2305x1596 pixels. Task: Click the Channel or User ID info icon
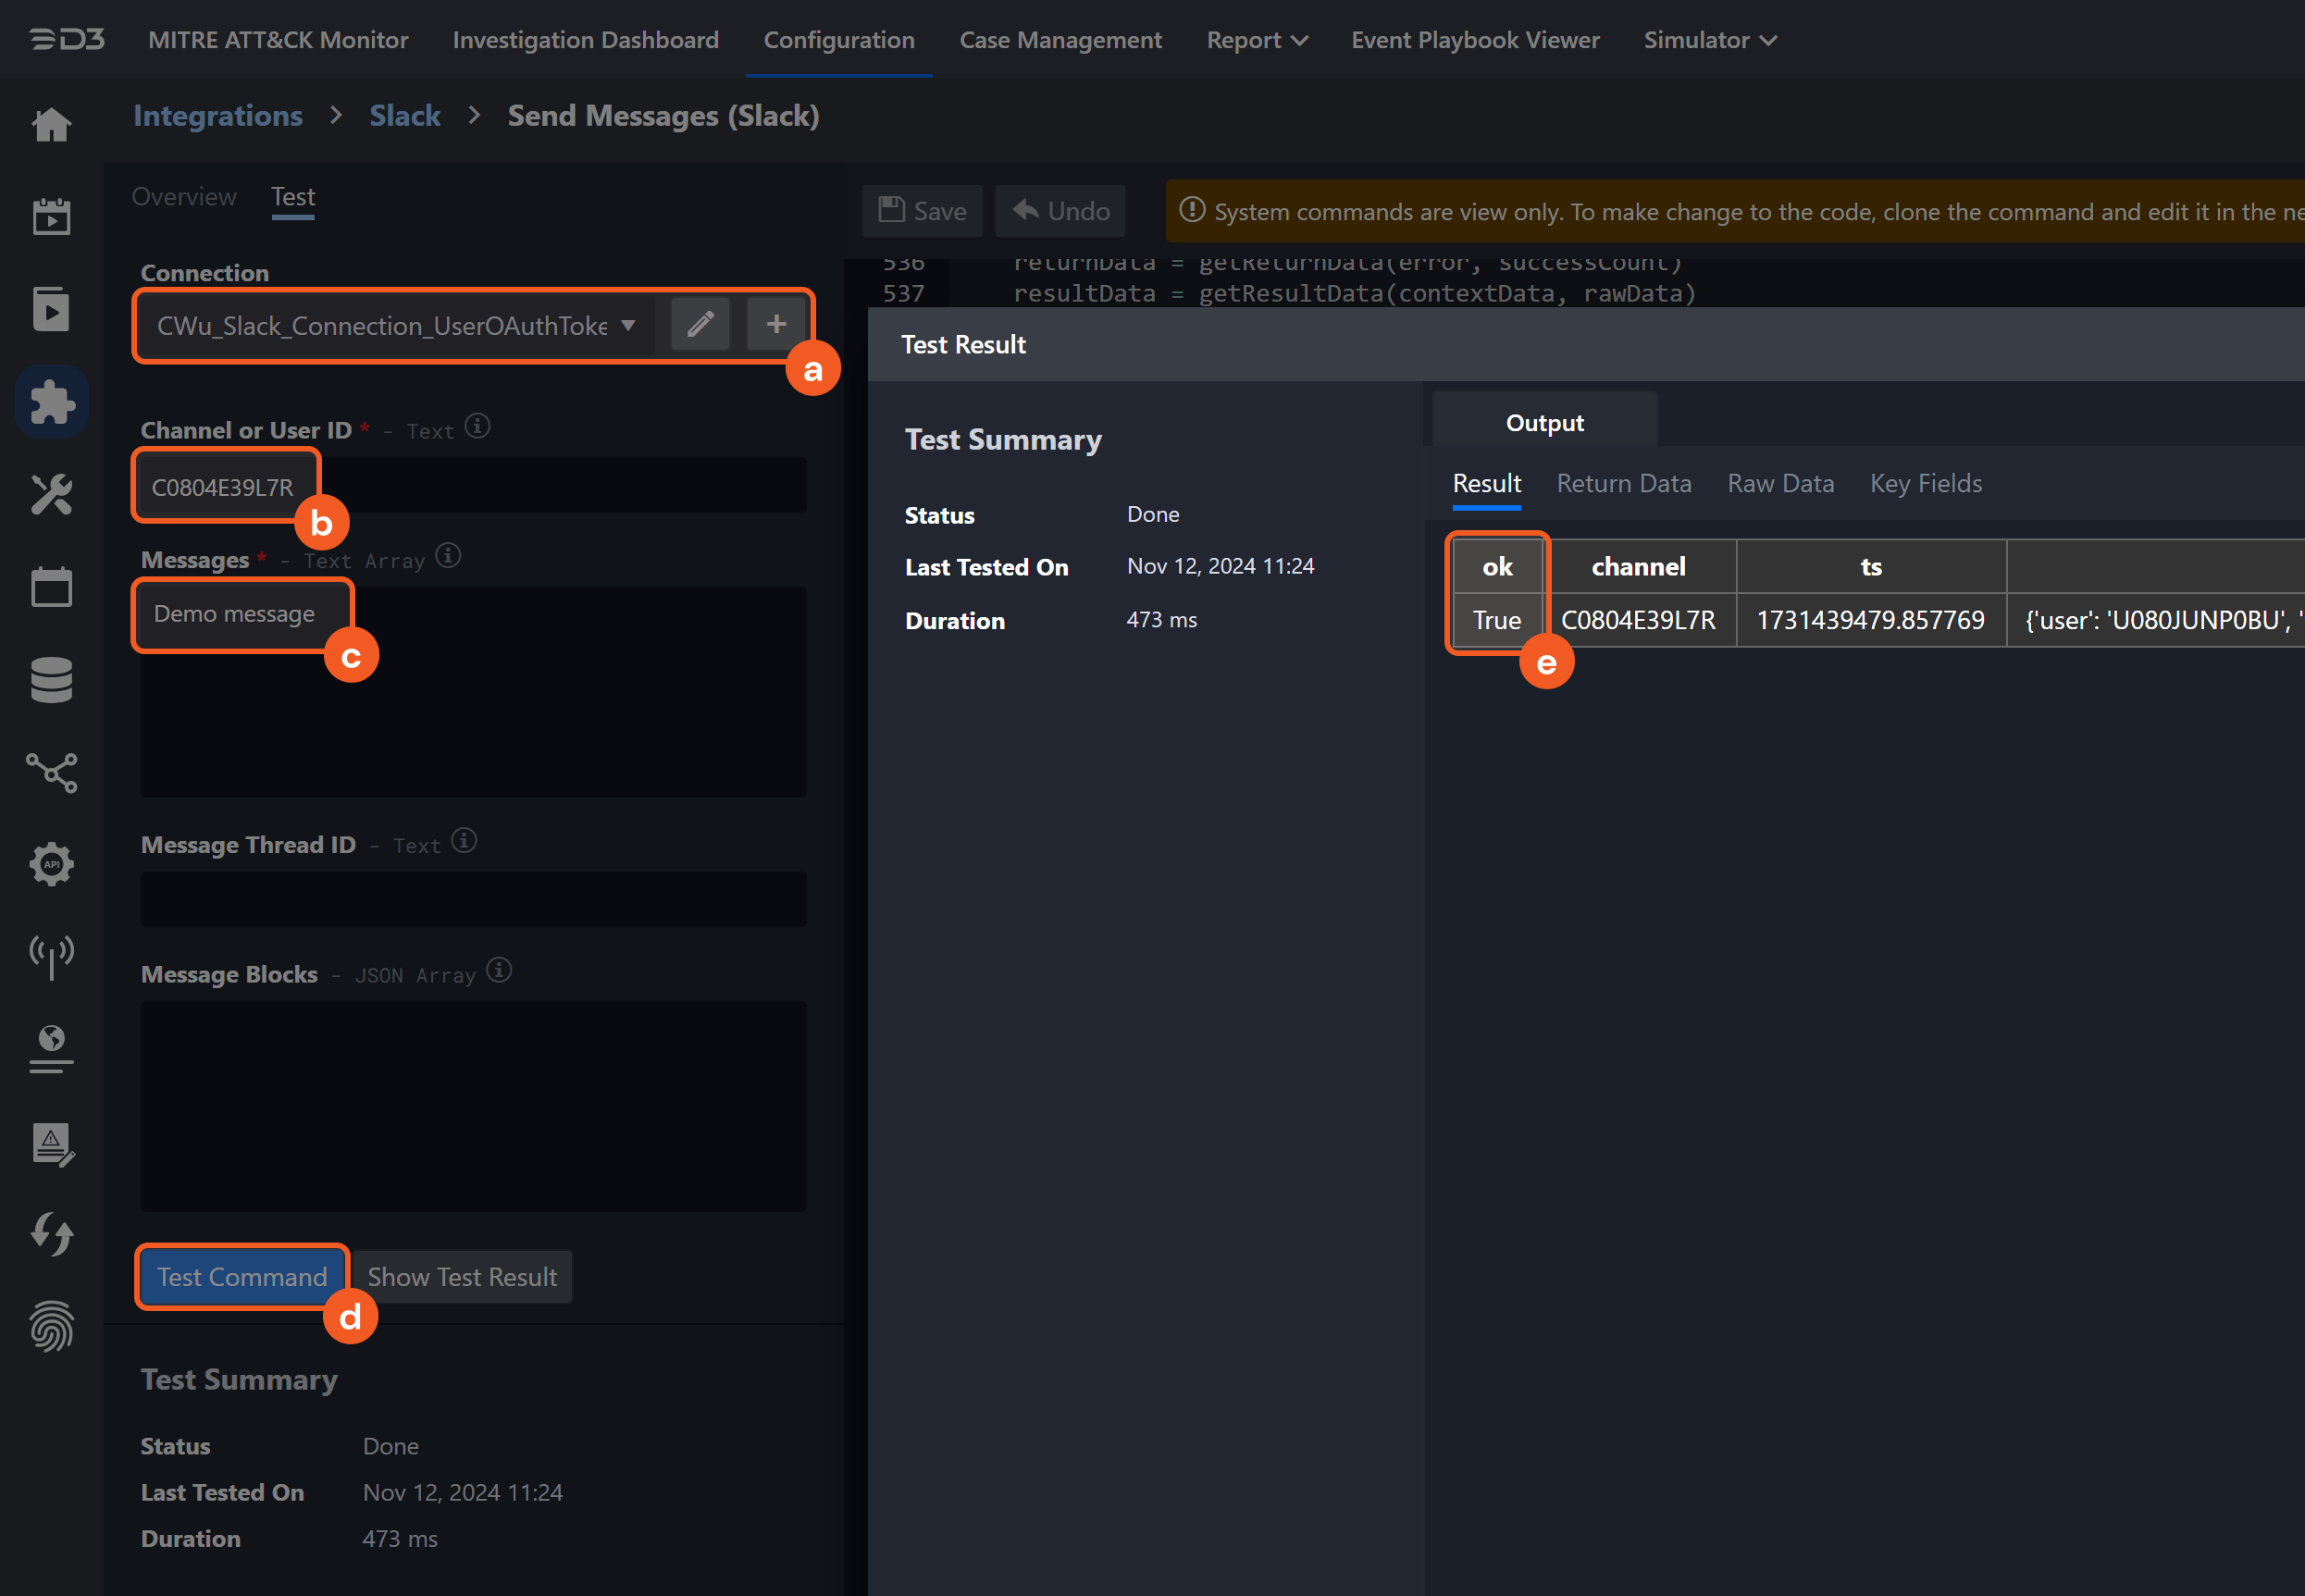478,427
